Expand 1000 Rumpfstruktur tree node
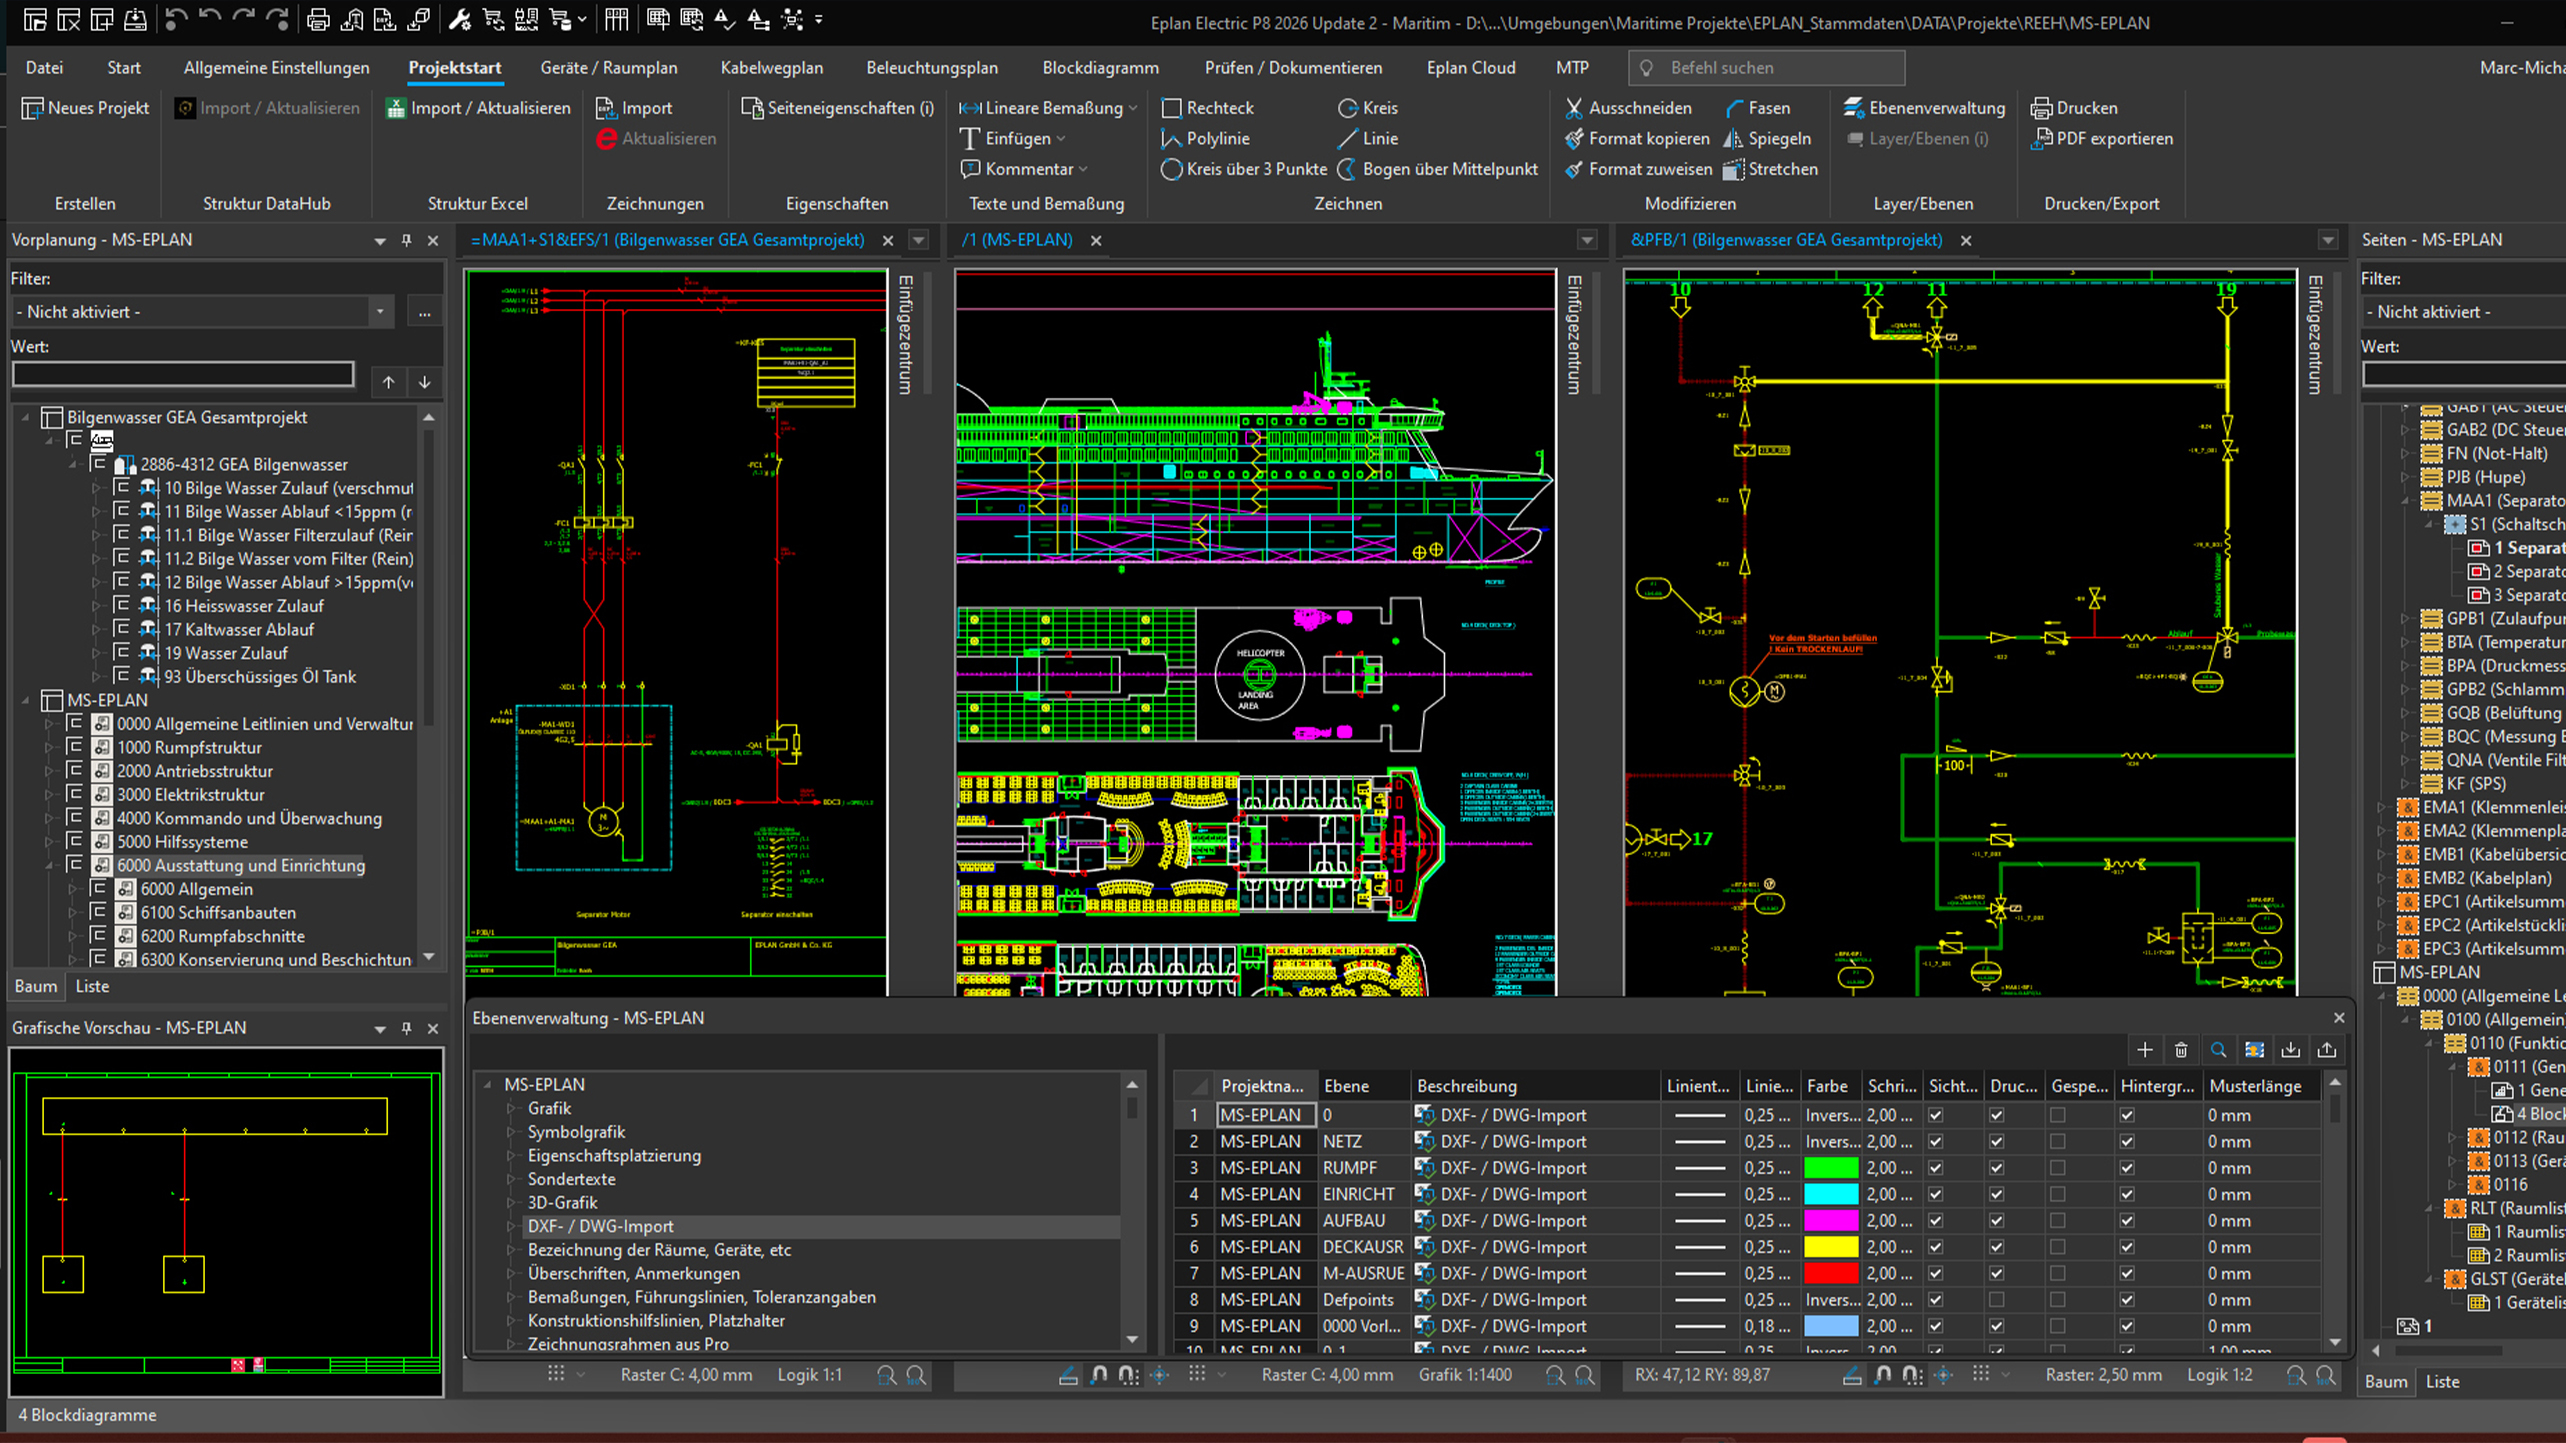 pos(49,748)
